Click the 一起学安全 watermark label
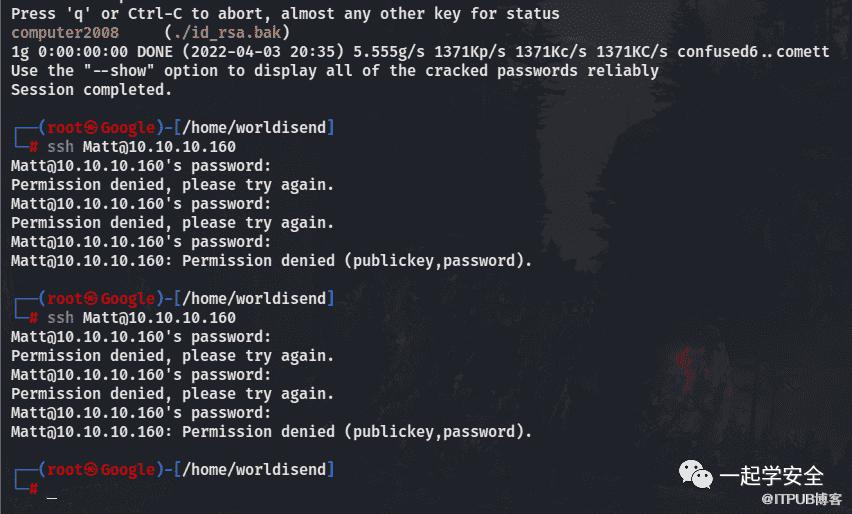This screenshot has width=852, height=514. [772, 476]
